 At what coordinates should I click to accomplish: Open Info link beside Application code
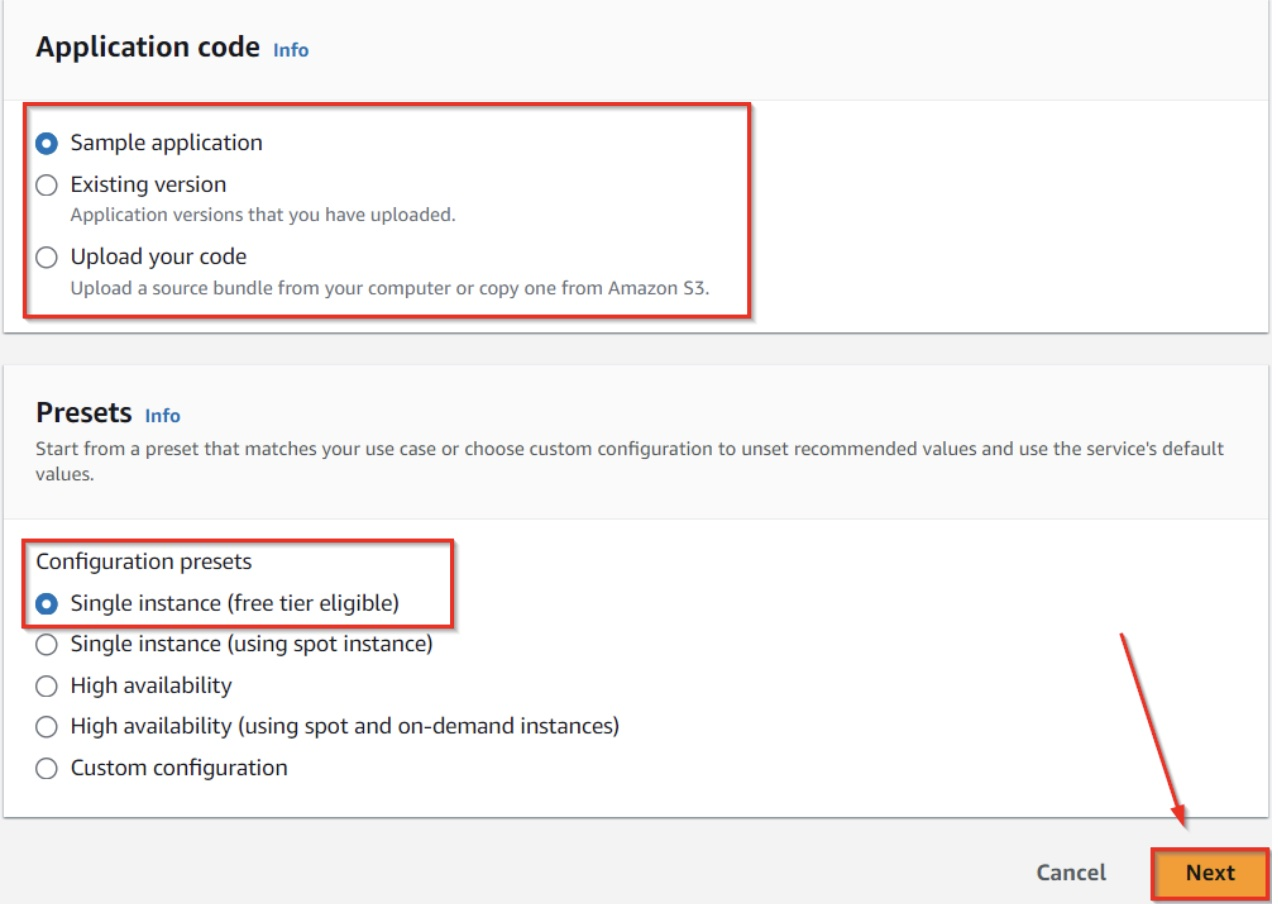pos(291,50)
